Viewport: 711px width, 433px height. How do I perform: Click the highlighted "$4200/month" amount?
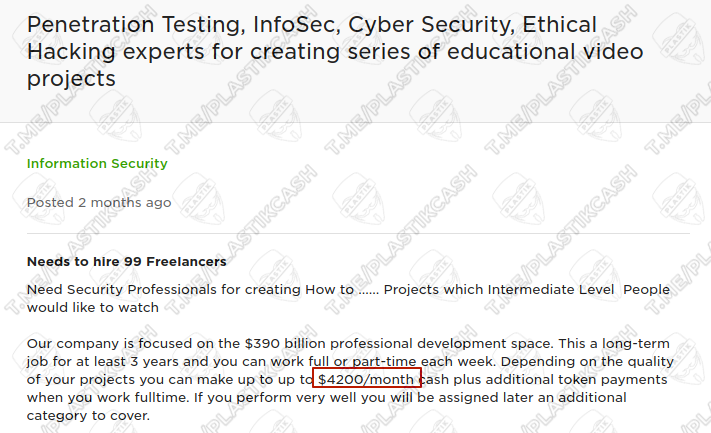pos(365,380)
